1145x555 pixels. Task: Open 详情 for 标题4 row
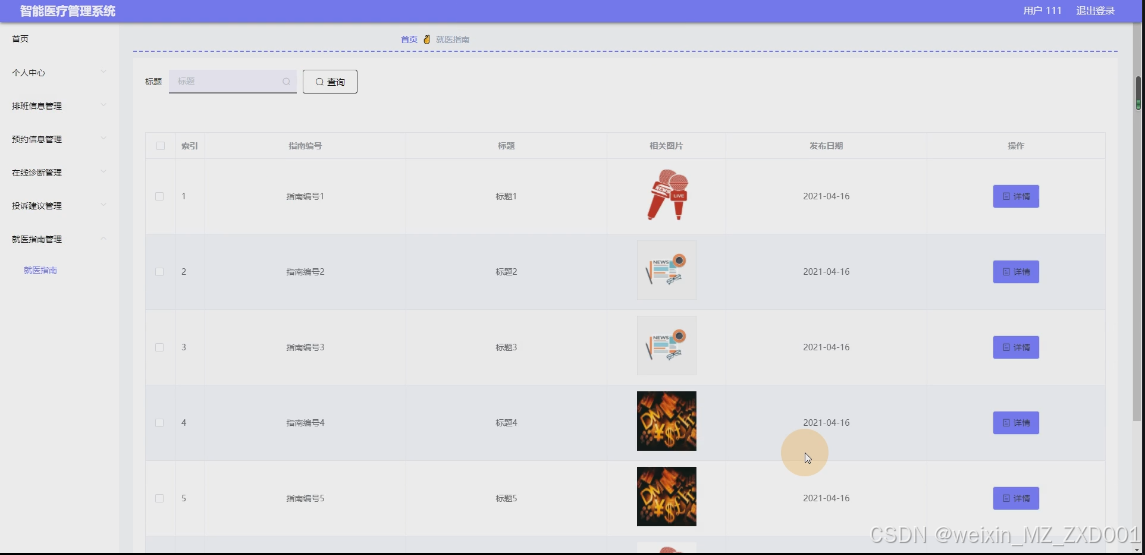pyautogui.click(x=1016, y=423)
